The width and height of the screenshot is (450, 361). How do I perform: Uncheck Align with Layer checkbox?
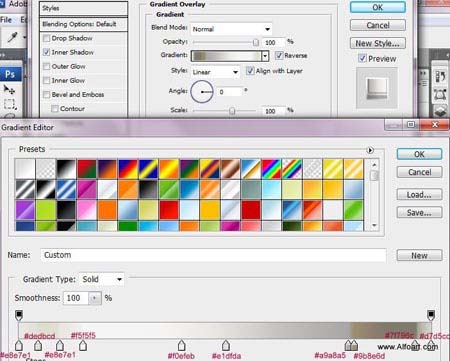(250, 71)
